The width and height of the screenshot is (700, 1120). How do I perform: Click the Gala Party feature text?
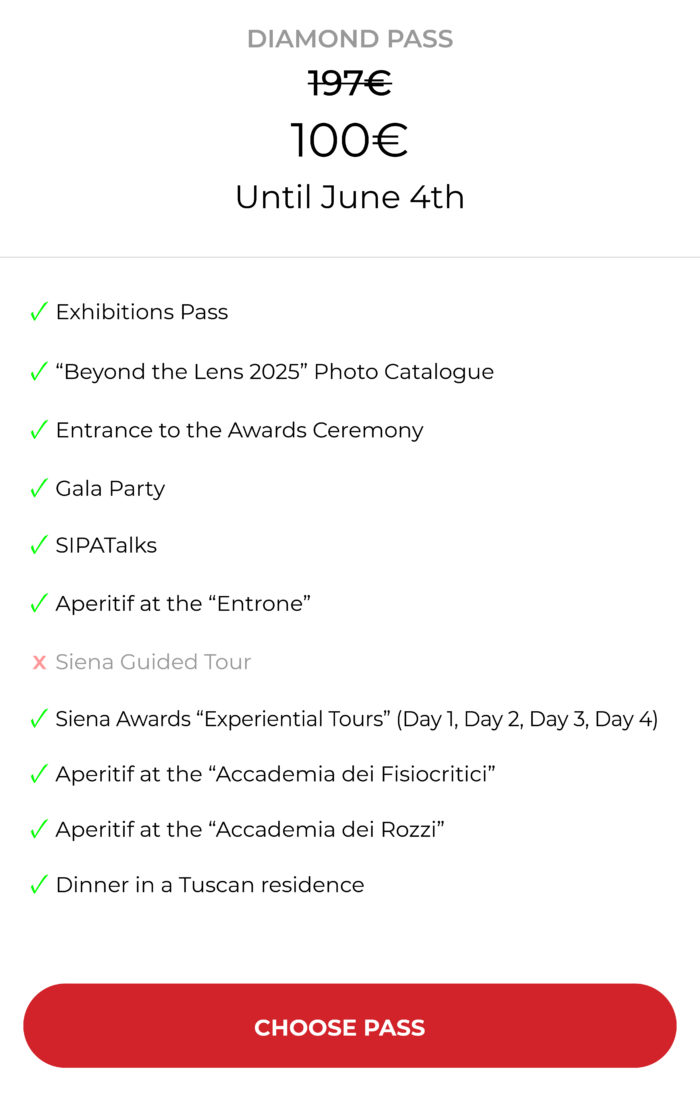pos(111,489)
